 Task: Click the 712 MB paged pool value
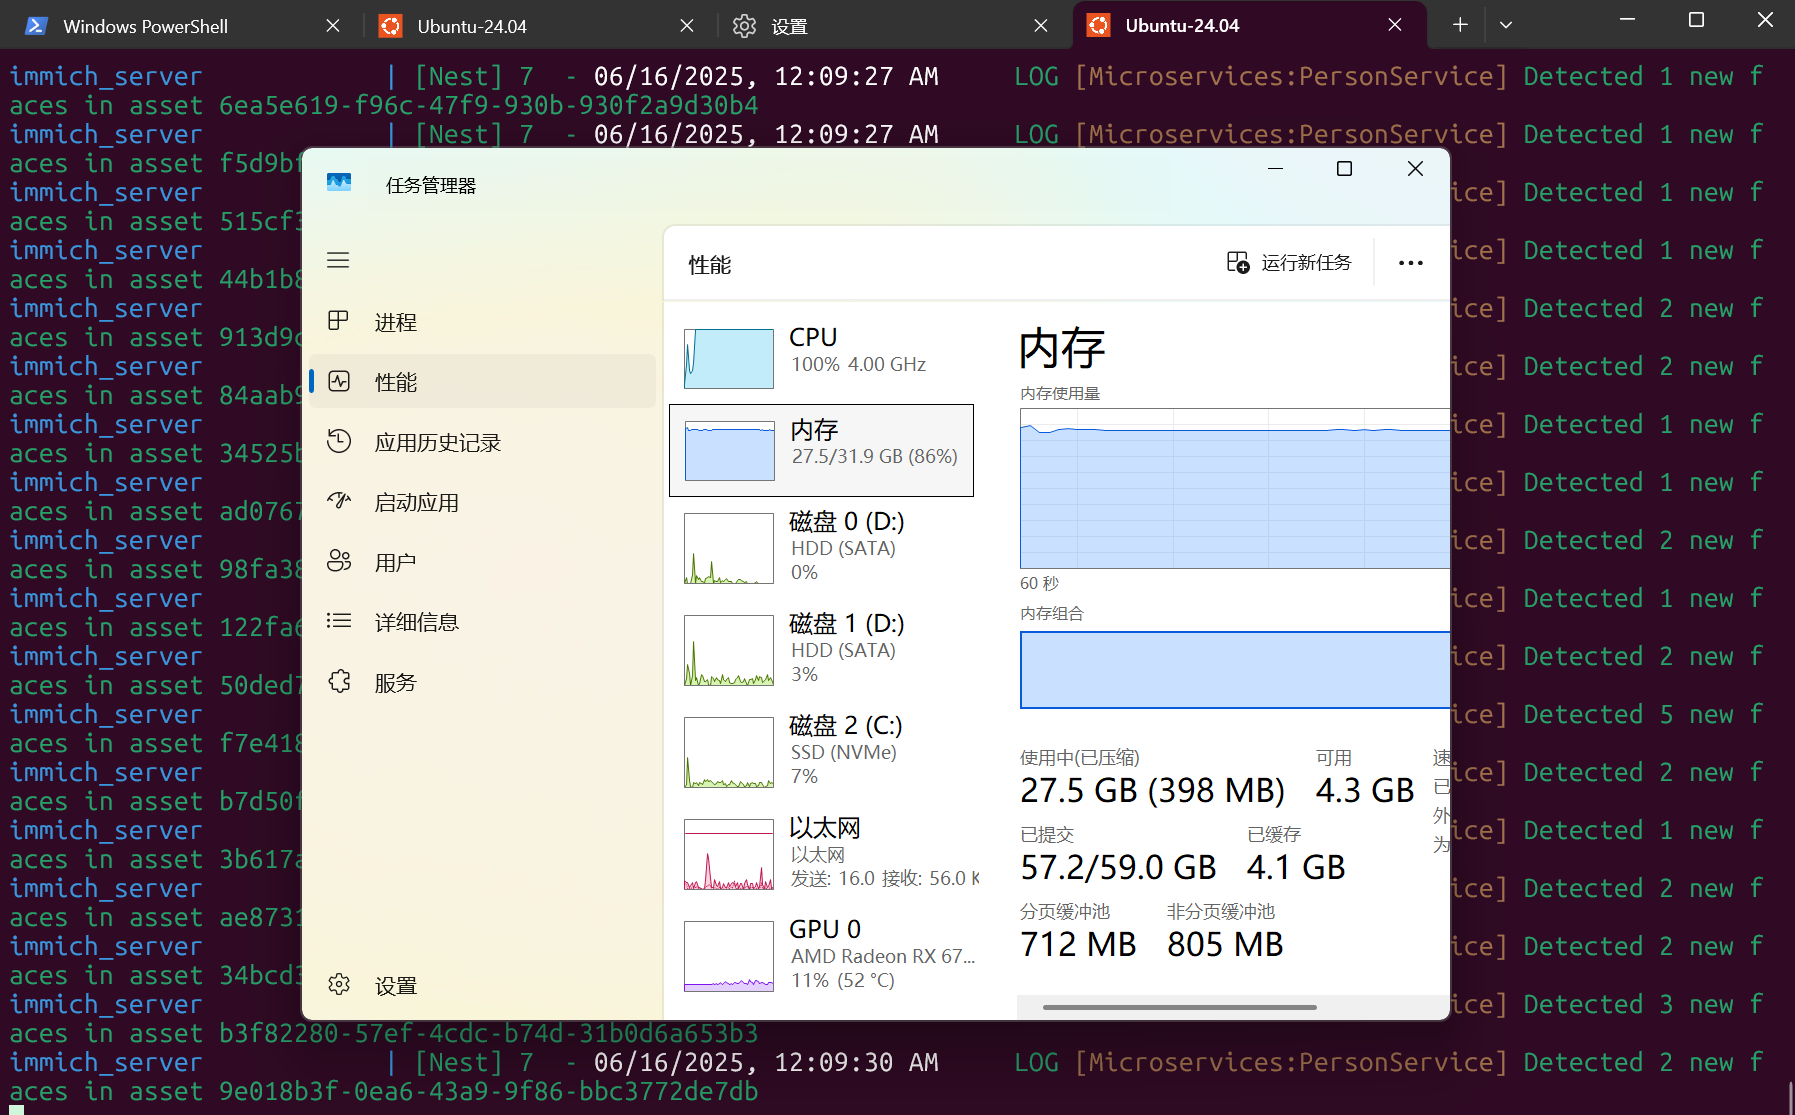(x=1078, y=944)
